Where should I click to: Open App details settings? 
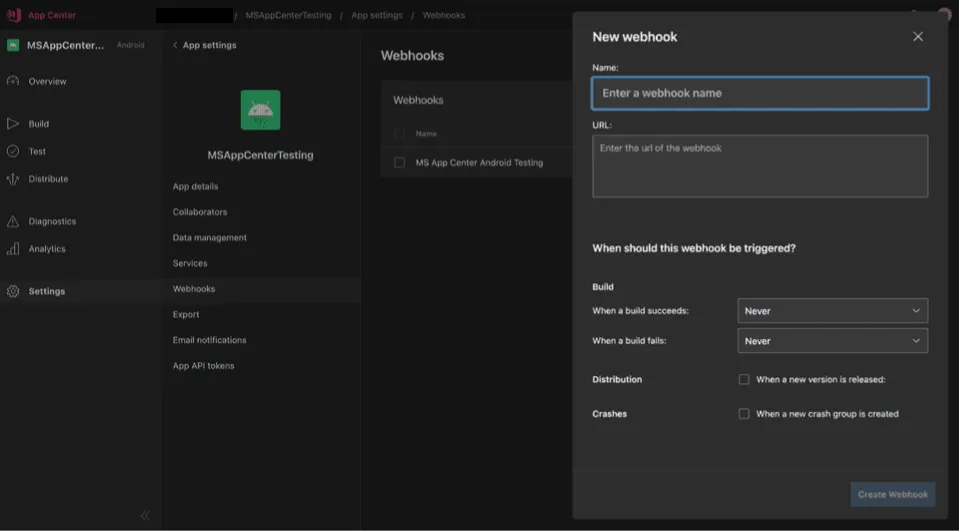tap(195, 186)
